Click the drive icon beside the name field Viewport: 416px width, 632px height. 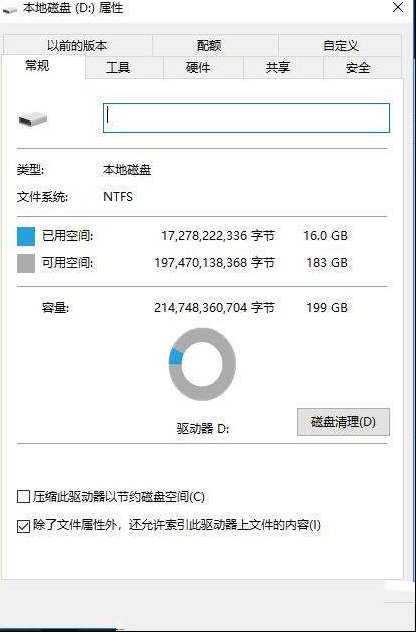tap(33, 118)
